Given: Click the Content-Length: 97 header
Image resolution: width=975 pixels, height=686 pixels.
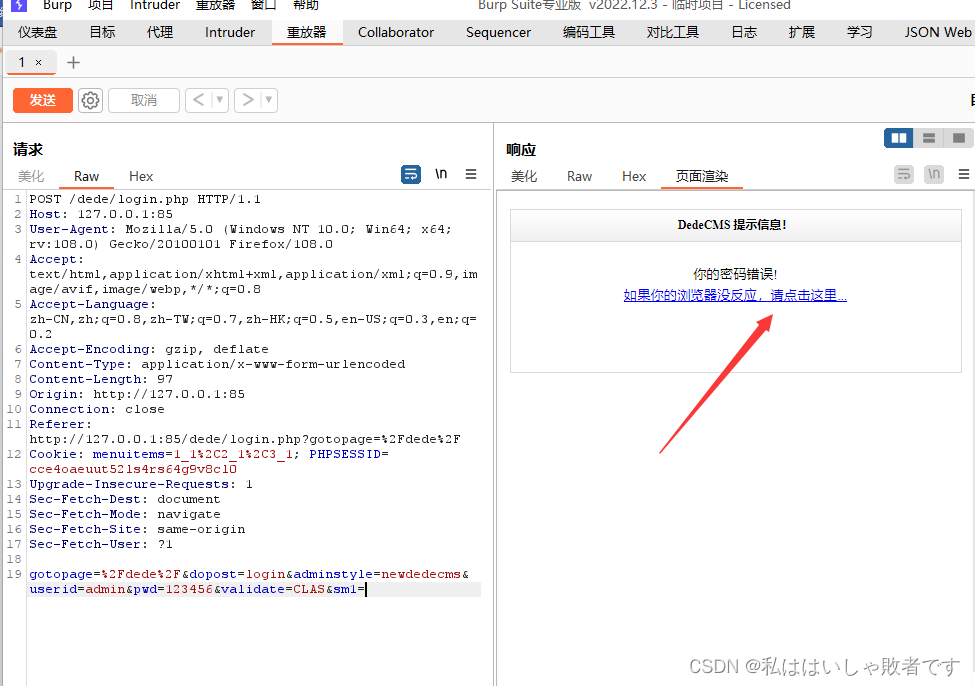Looking at the screenshot, I should [101, 379].
